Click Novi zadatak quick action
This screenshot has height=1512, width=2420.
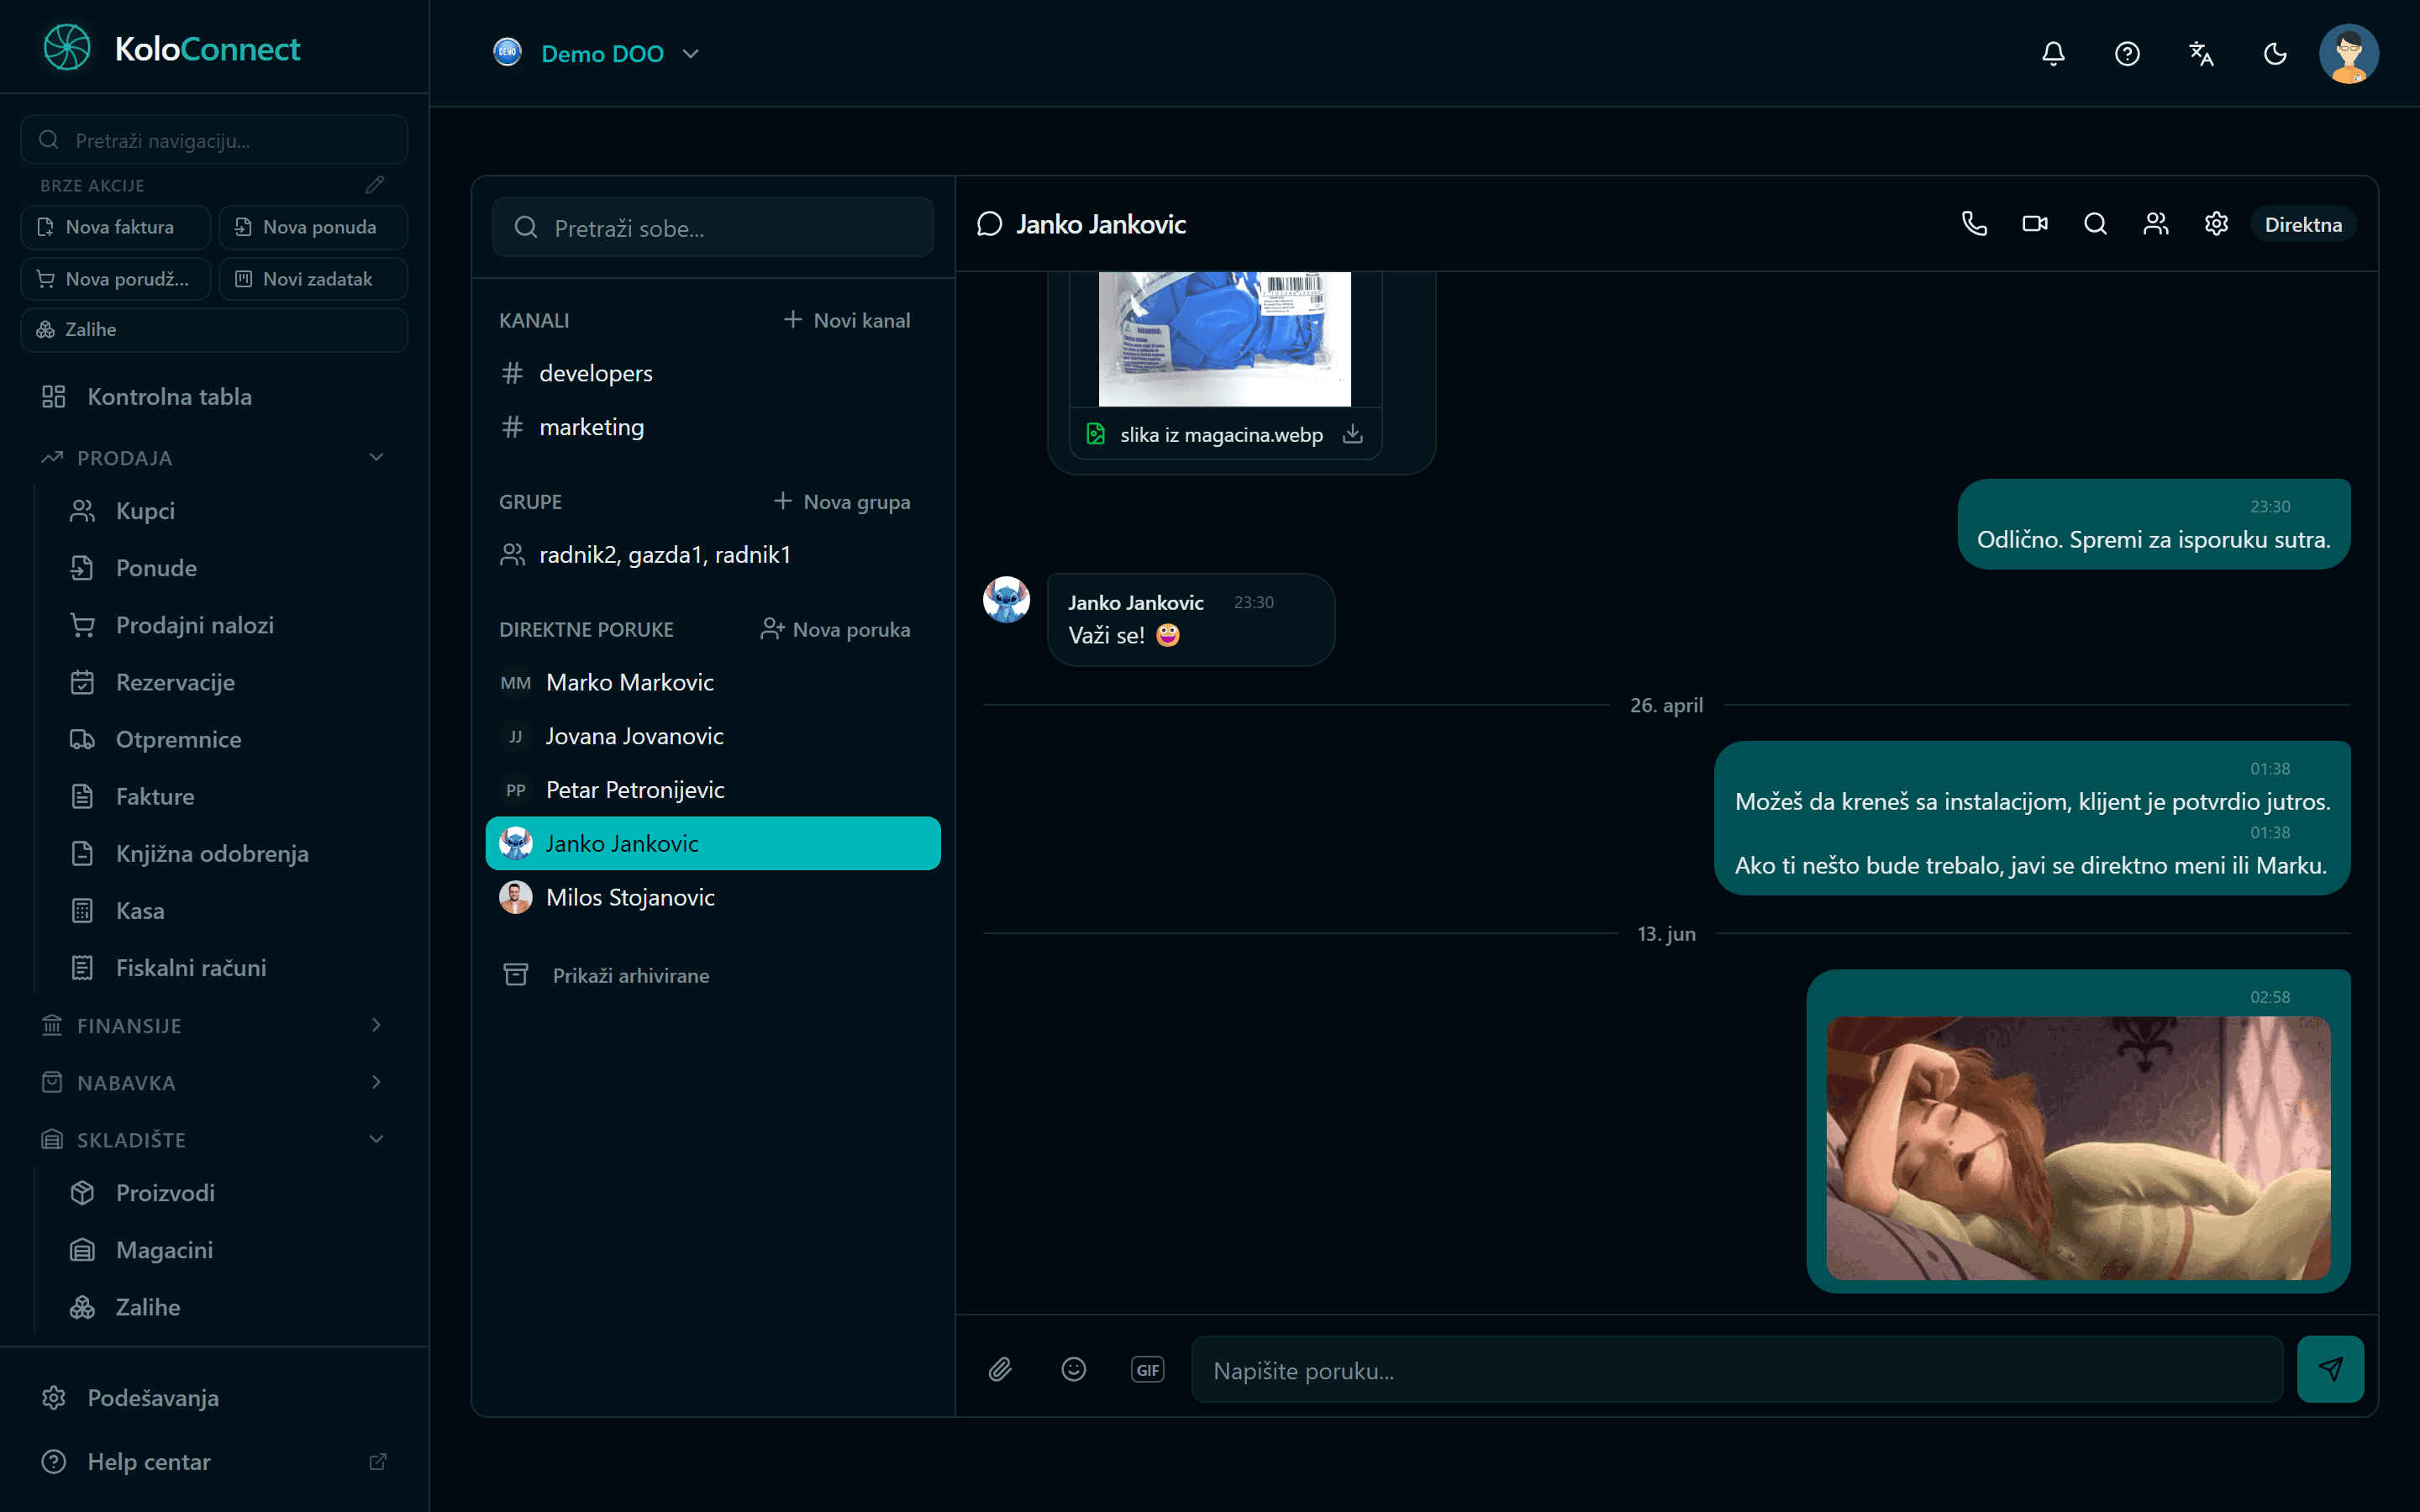click(x=313, y=279)
